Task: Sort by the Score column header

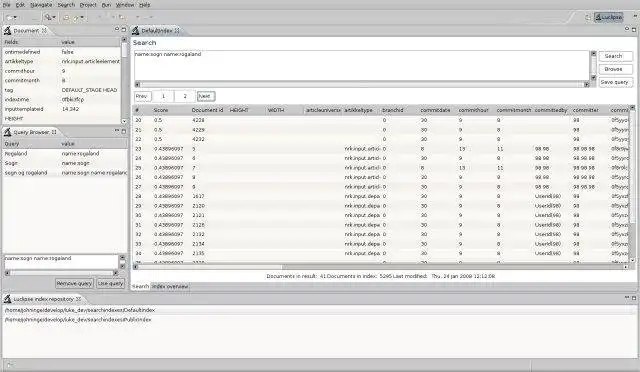Action: (x=170, y=110)
